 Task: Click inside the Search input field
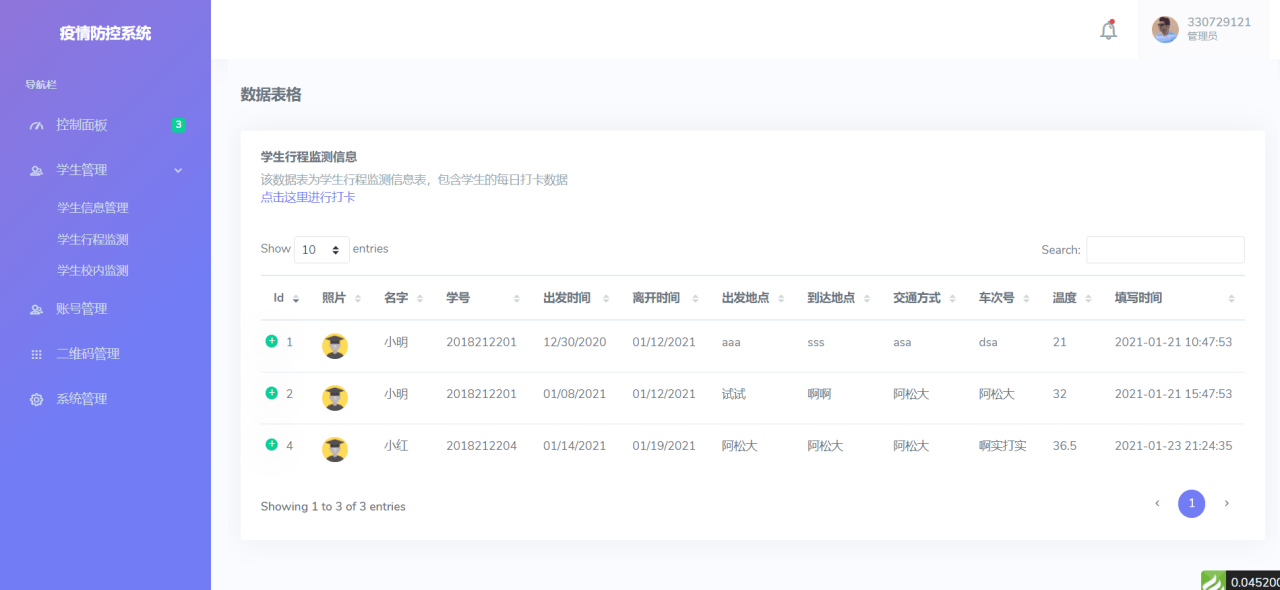click(x=1165, y=249)
